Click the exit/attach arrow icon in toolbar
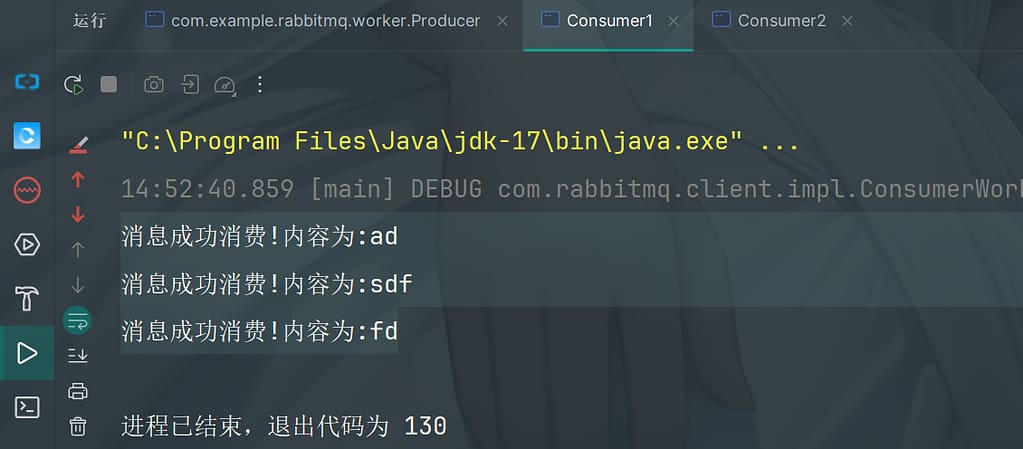1023x449 pixels. pyautogui.click(x=190, y=85)
